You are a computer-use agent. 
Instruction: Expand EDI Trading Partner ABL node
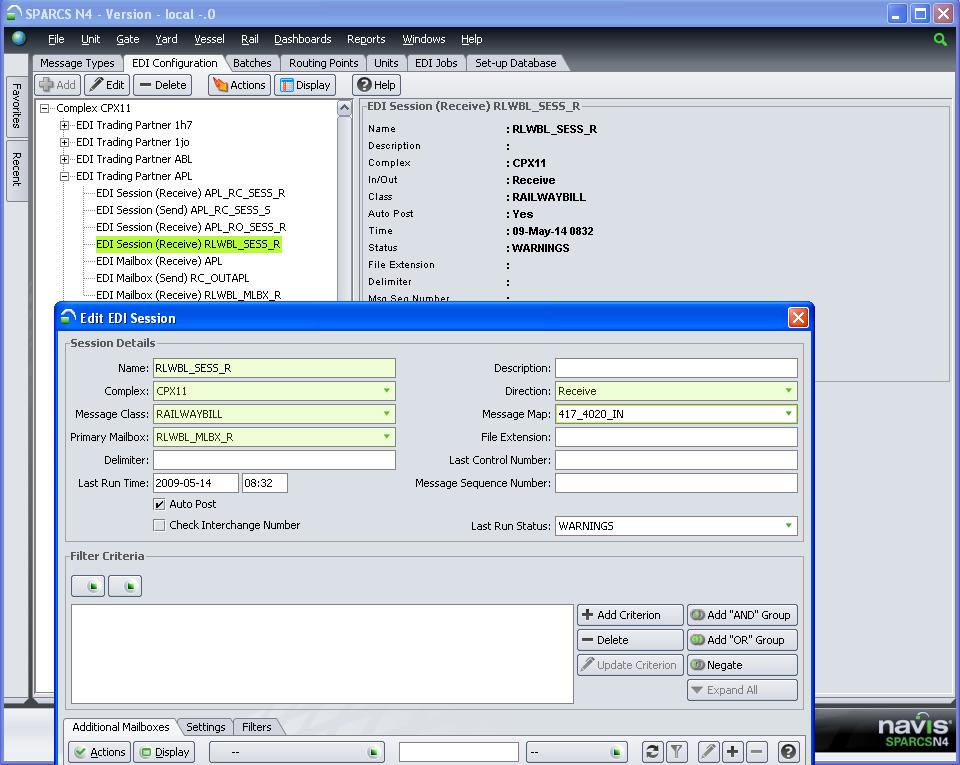64,160
